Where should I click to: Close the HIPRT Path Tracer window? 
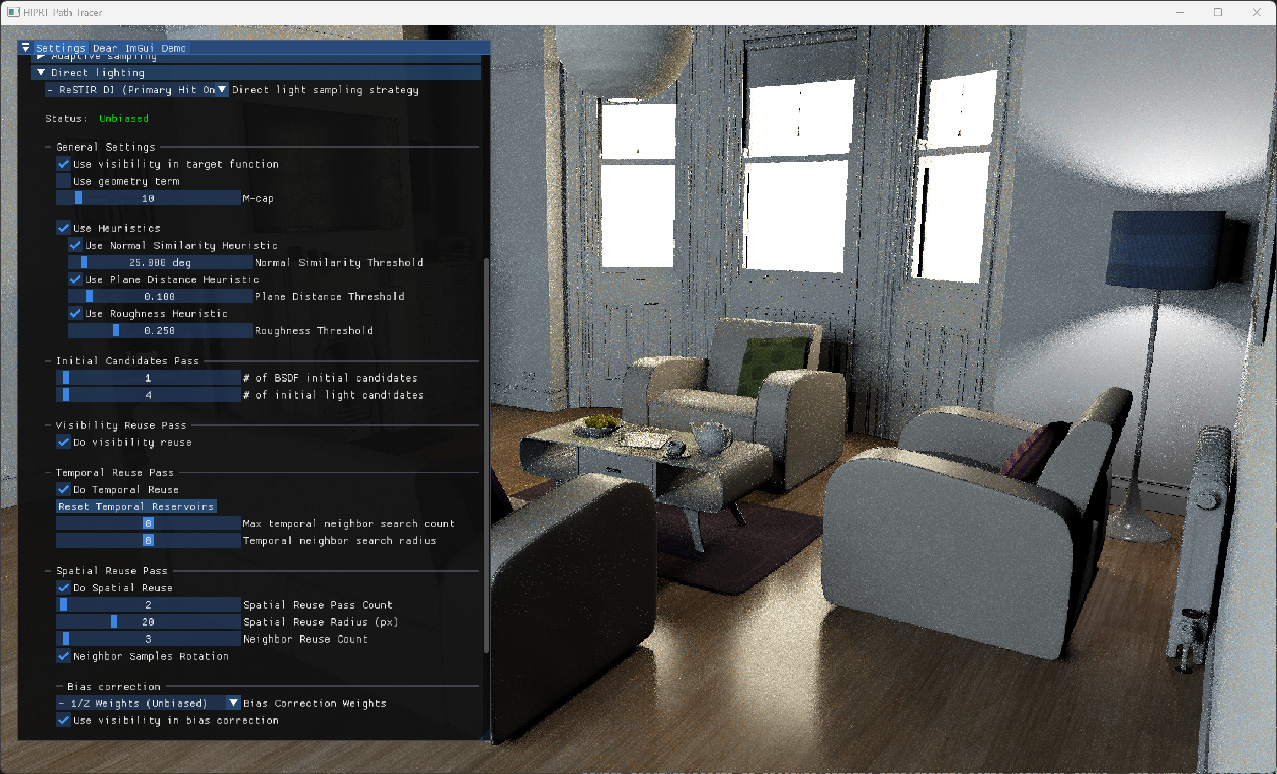click(x=1256, y=12)
